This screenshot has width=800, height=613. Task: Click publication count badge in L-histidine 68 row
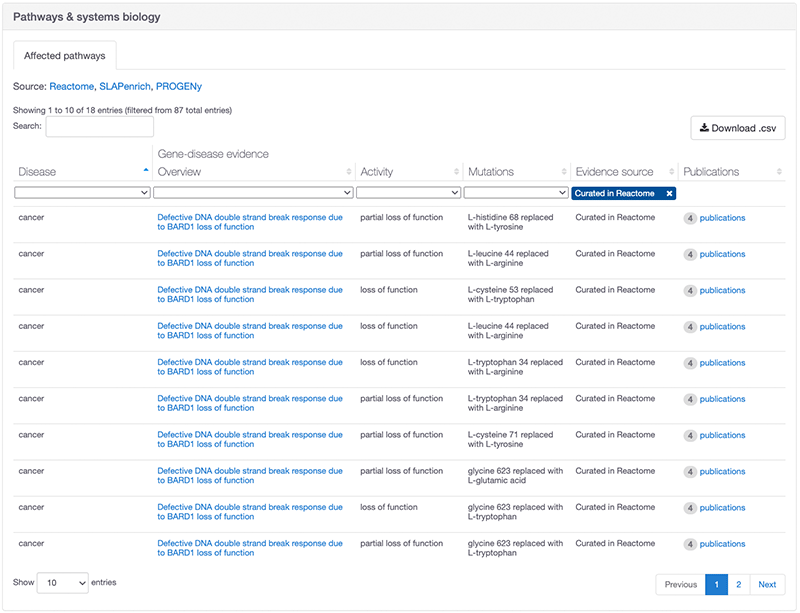coord(690,218)
